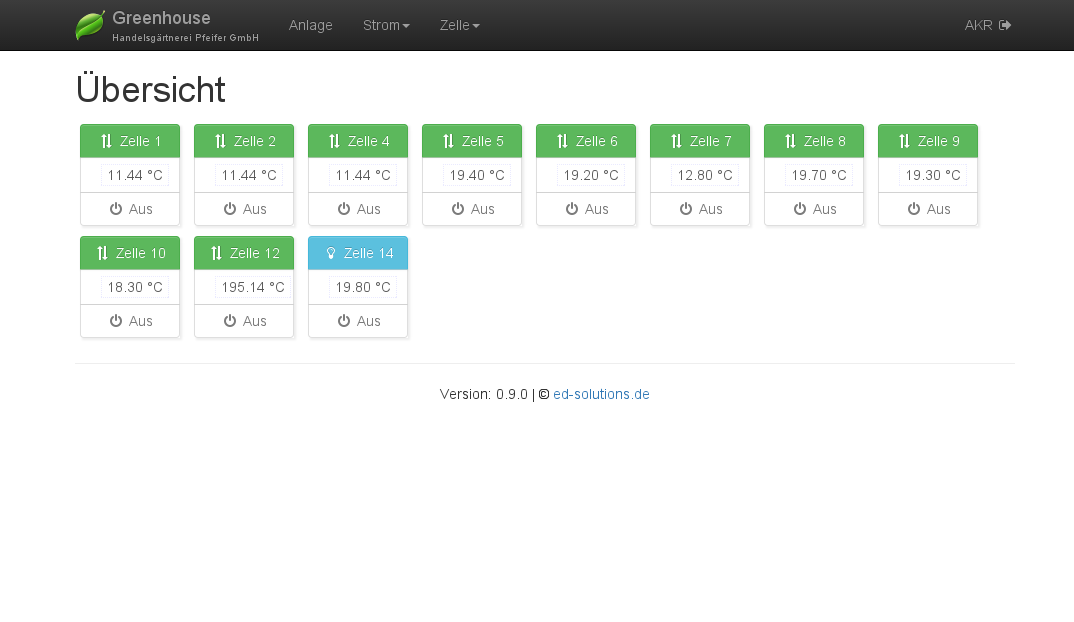
Task: Click the Übersicht page heading
Action: pos(151,89)
